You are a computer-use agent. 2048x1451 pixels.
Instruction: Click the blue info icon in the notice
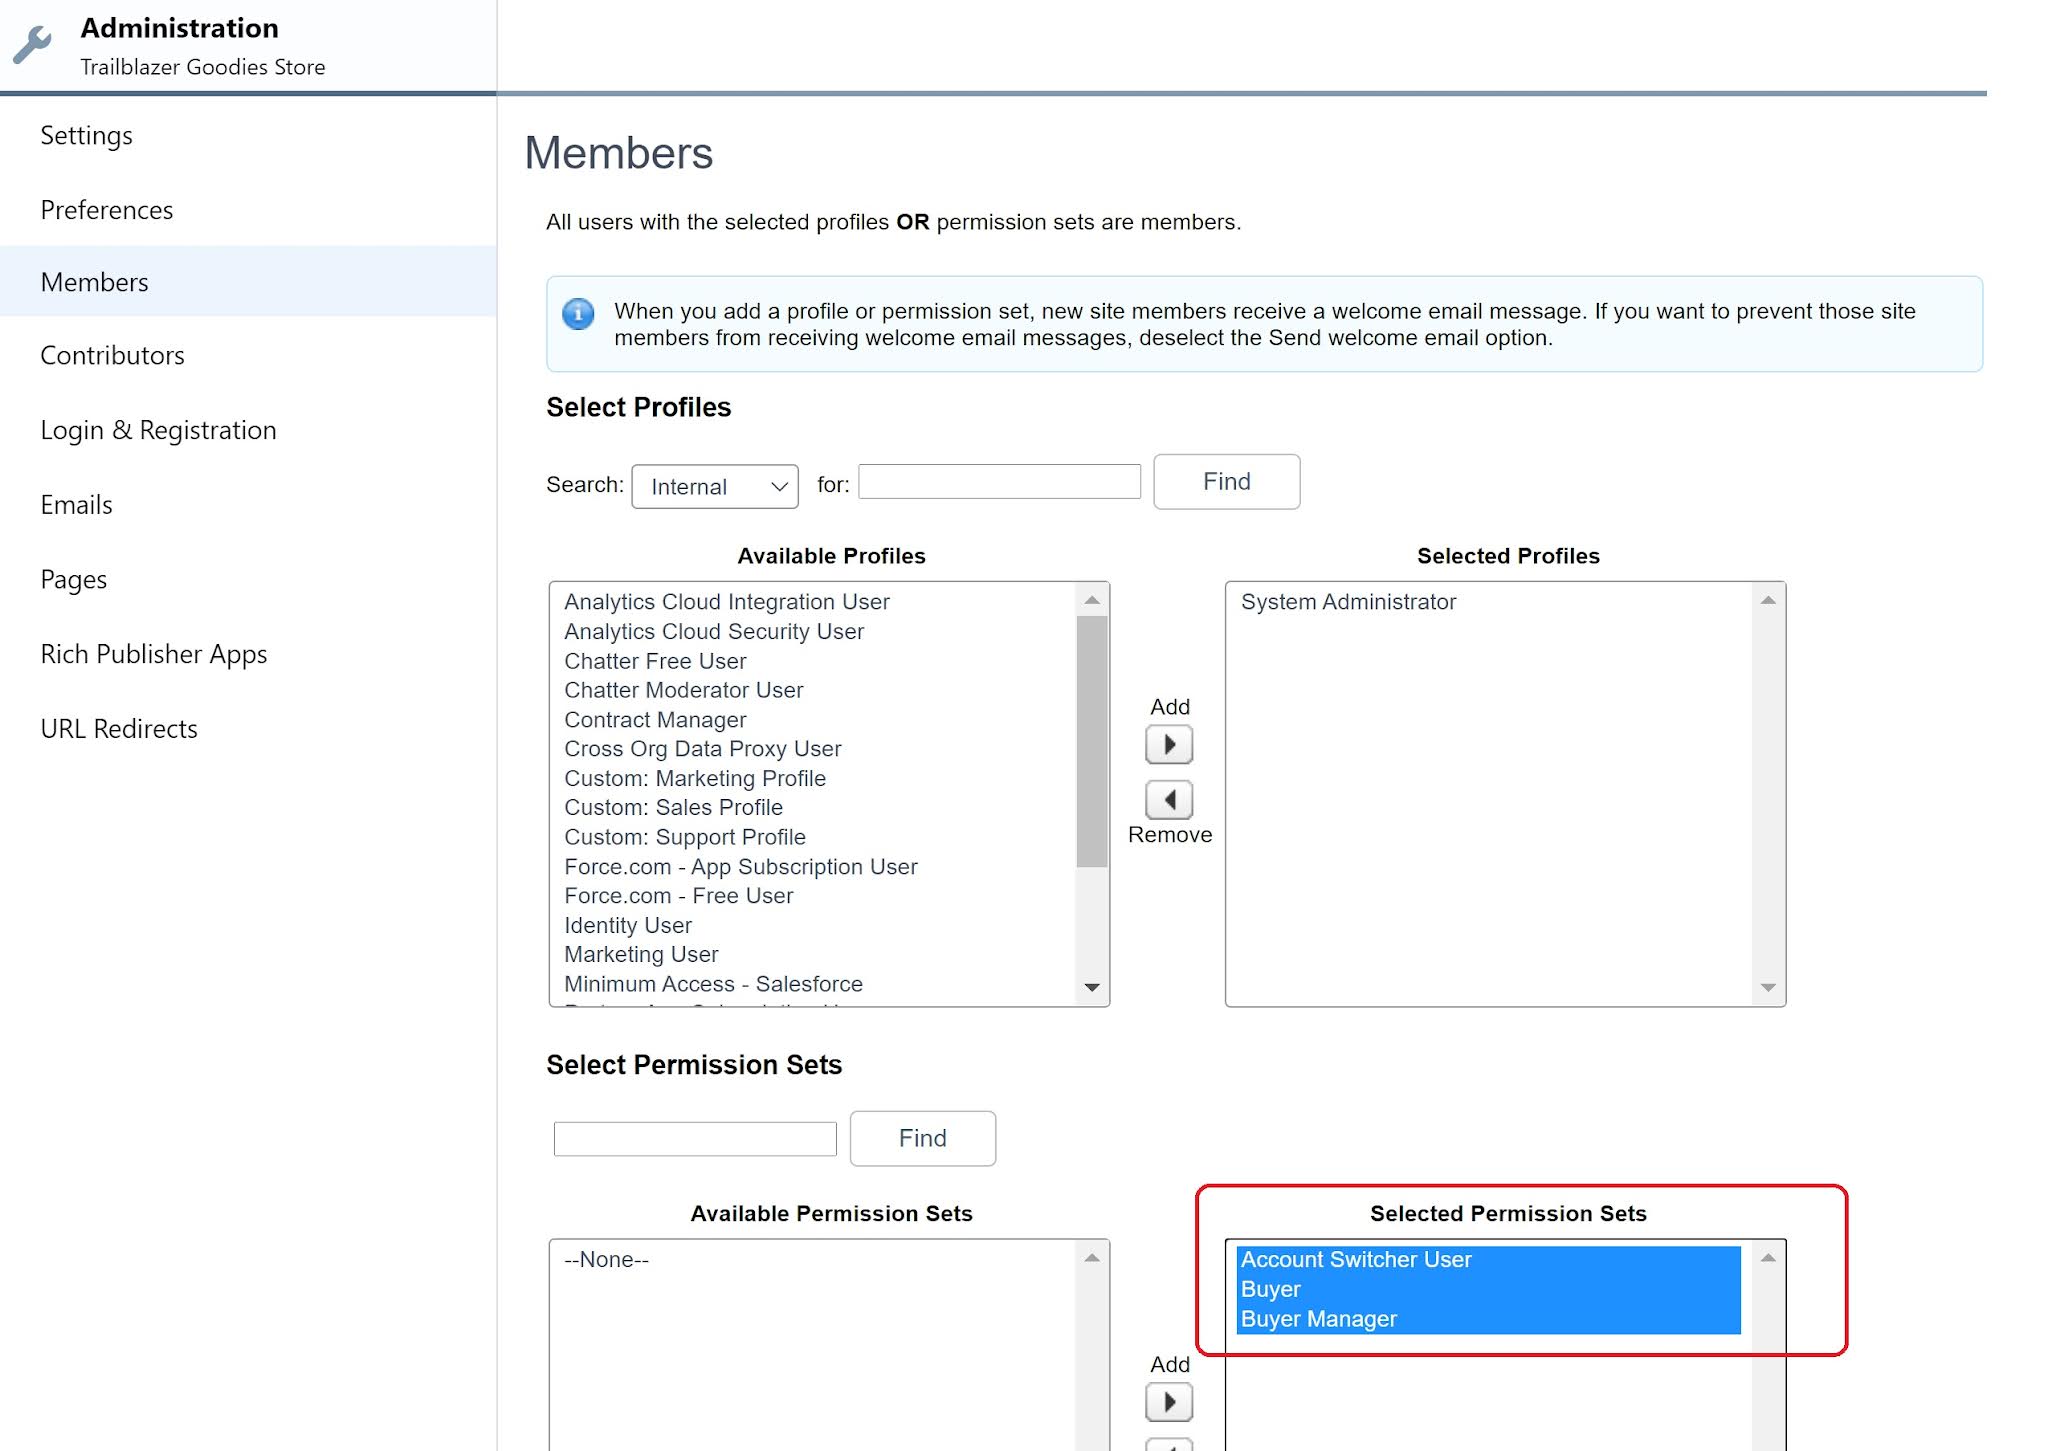coord(578,314)
